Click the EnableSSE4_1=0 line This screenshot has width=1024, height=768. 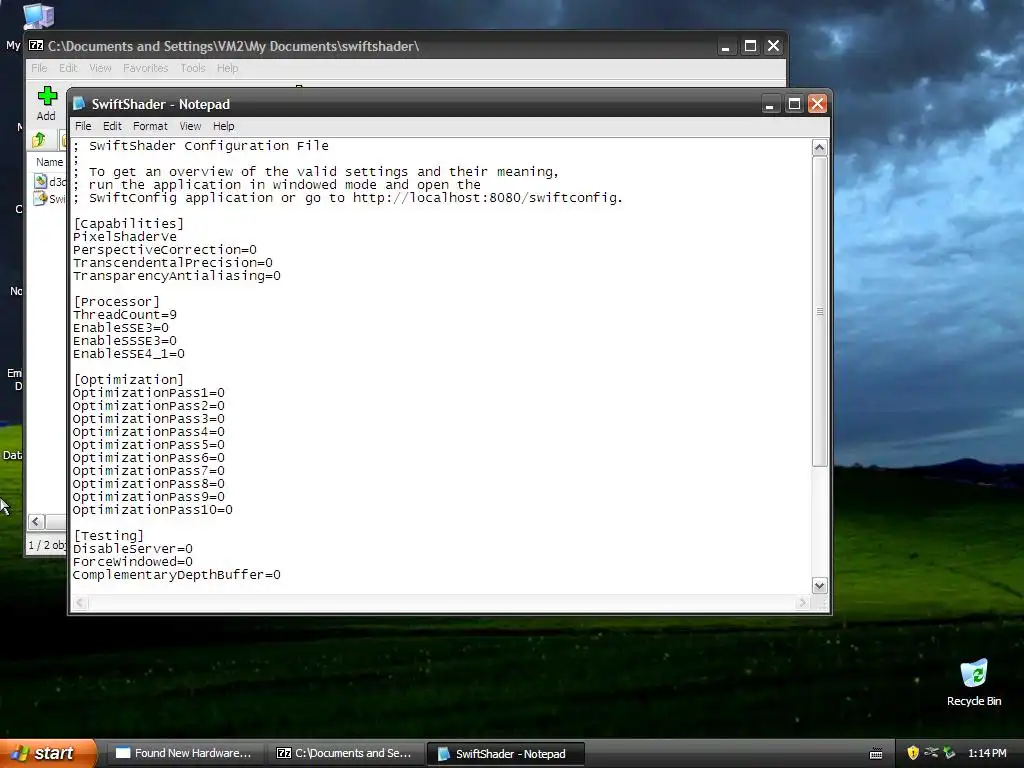tap(129, 354)
